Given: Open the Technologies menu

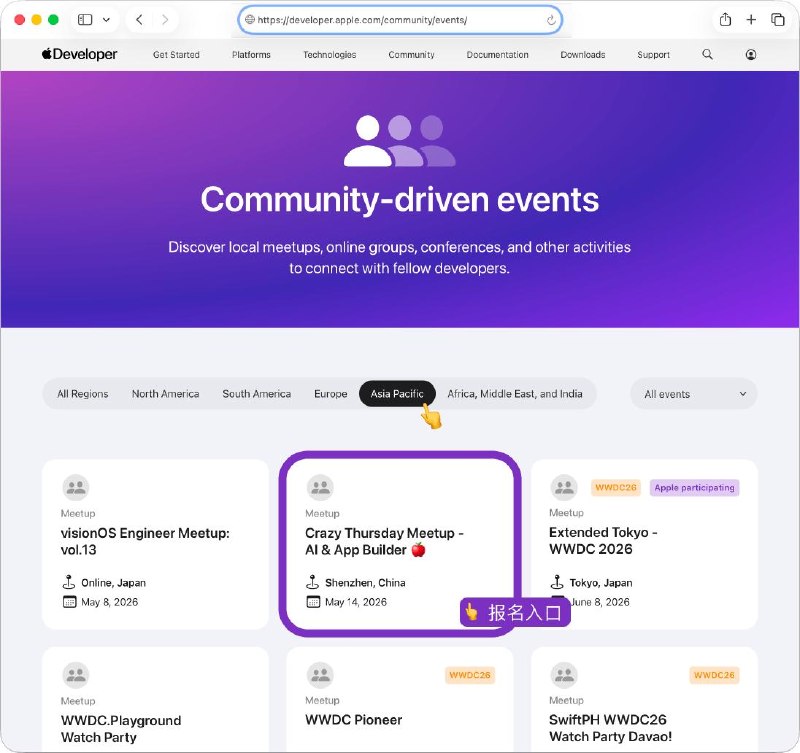Looking at the screenshot, I should click(x=330, y=55).
